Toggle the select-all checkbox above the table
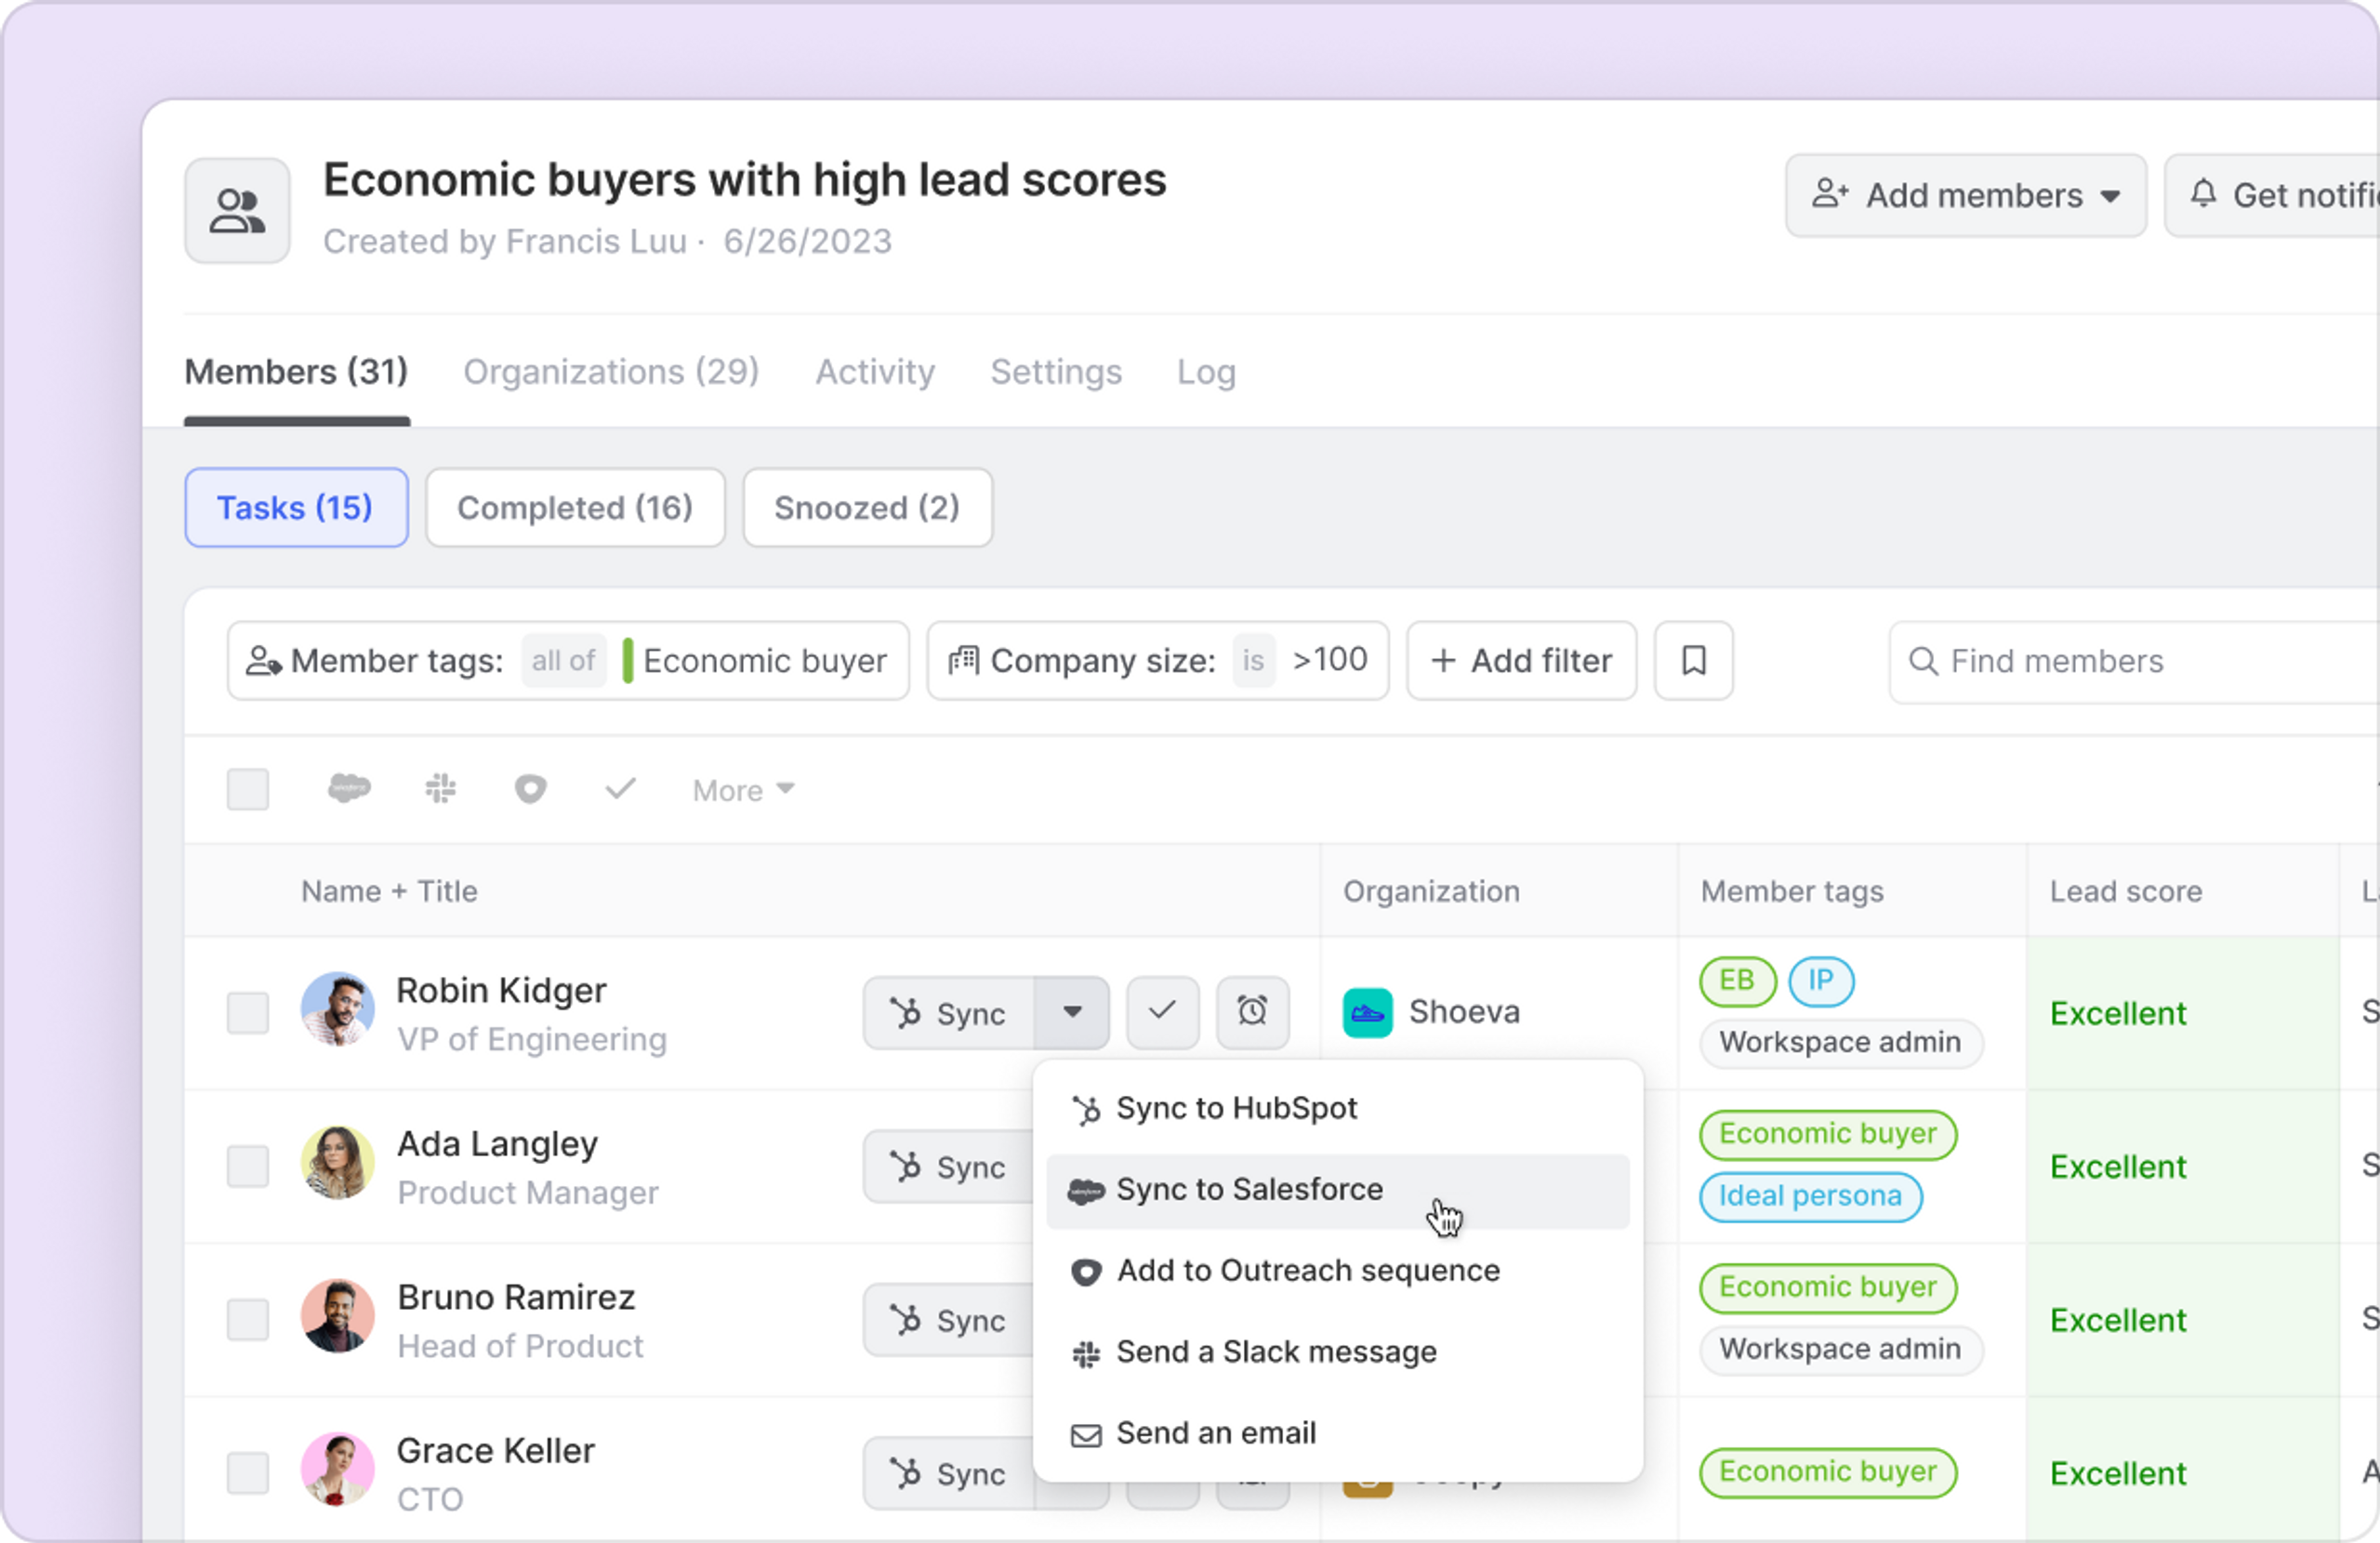This screenshot has height=1543, width=2380. point(248,789)
